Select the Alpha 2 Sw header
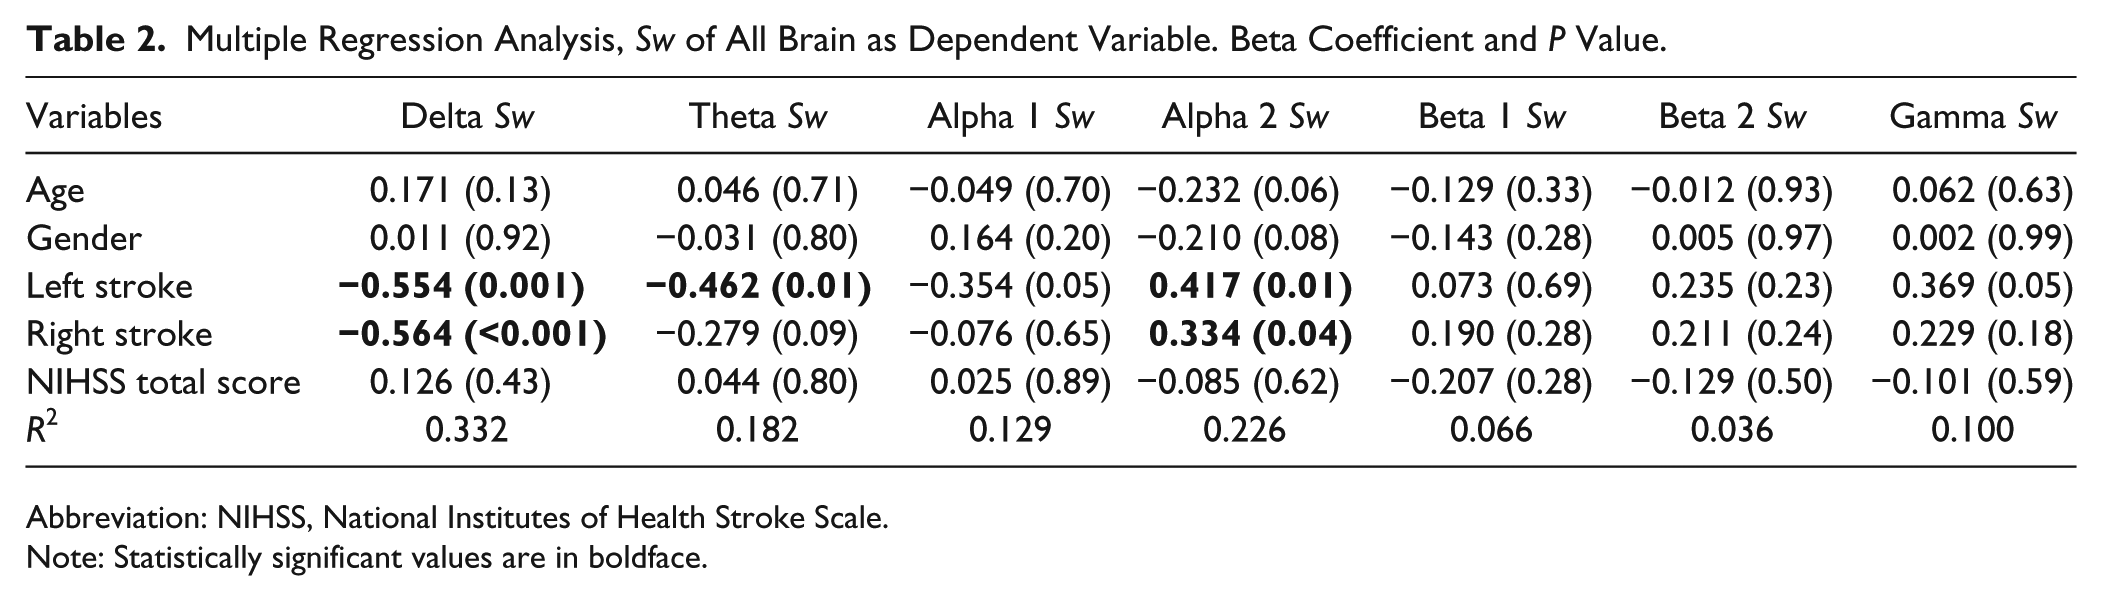The image size is (2102, 601). pos(1244,117)
